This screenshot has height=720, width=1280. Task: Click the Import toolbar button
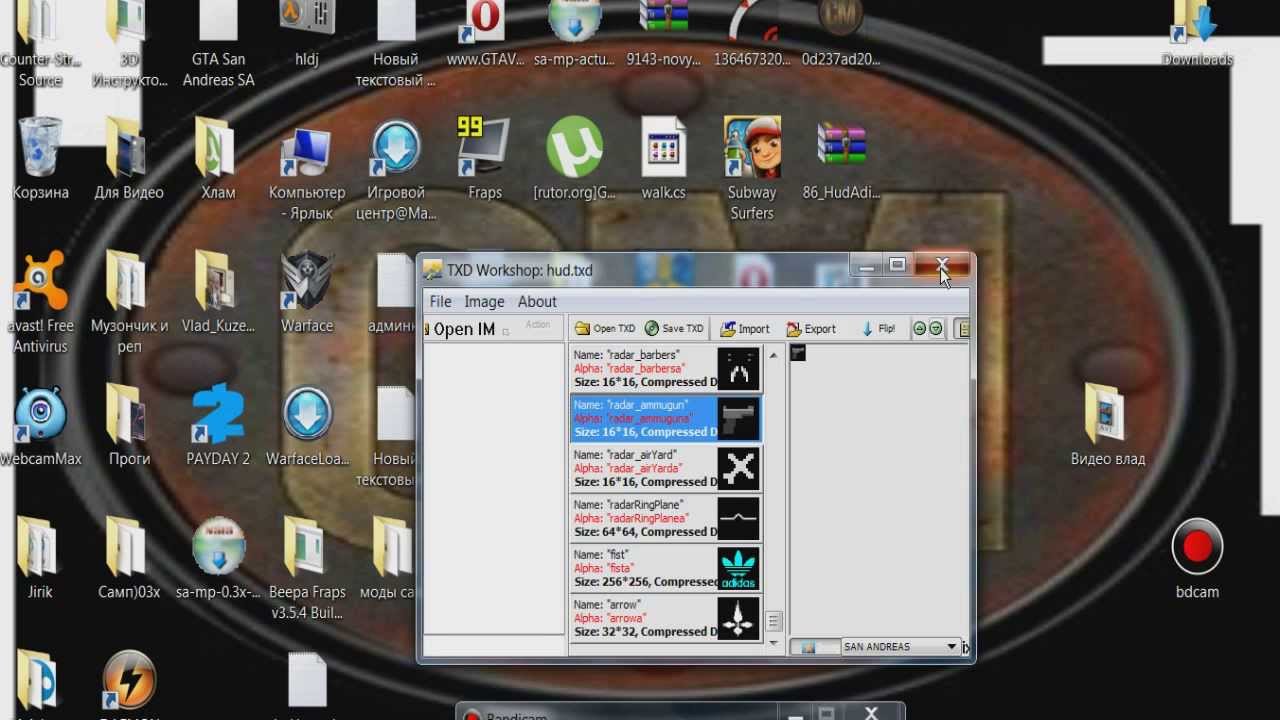(x=745, y=328)
